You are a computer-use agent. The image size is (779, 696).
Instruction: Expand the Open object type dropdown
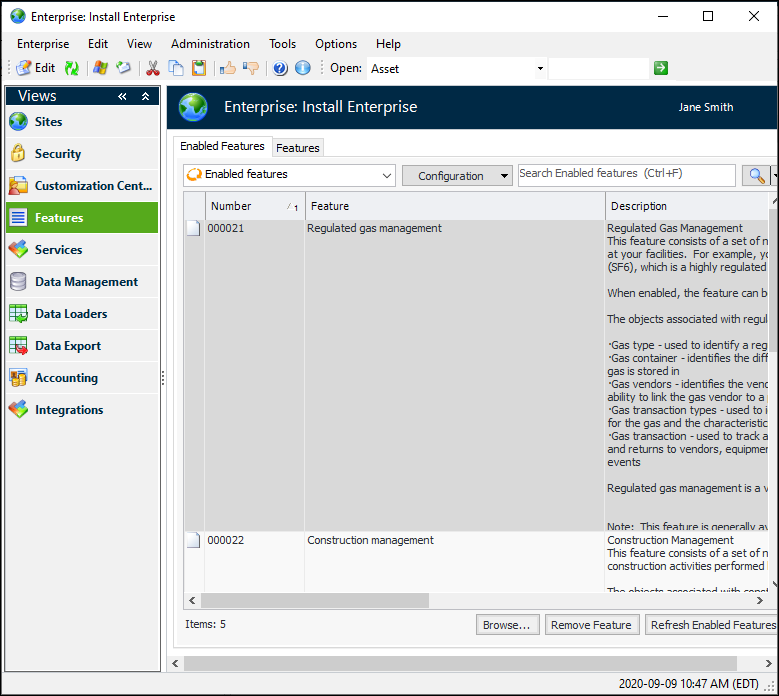pyautogui.click(x=540, y=68)
